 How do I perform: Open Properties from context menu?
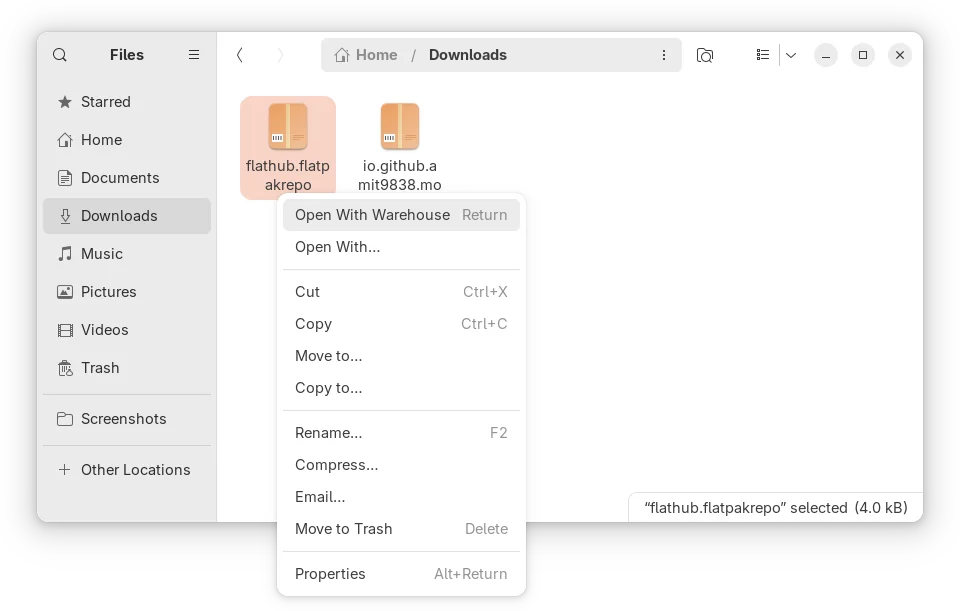401,574
